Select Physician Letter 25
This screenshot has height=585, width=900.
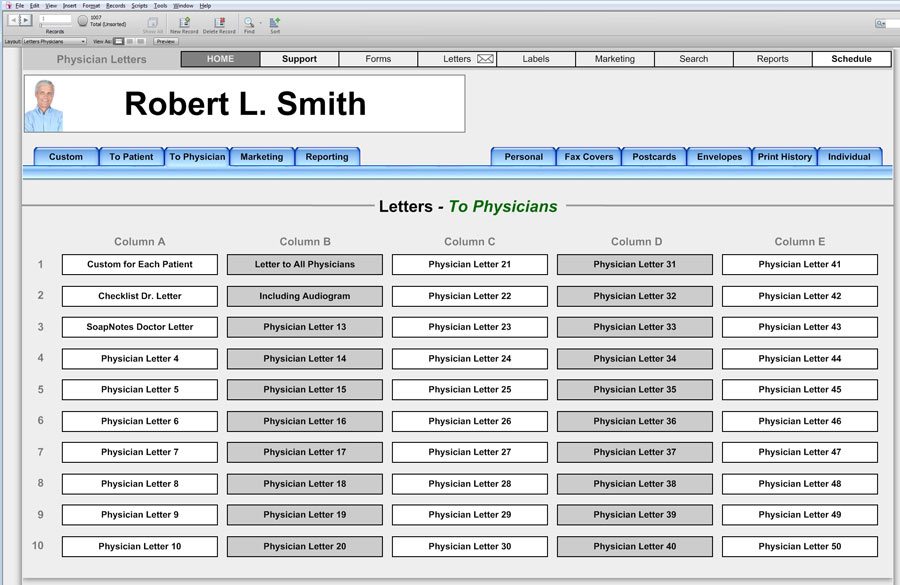click(470, 390)
